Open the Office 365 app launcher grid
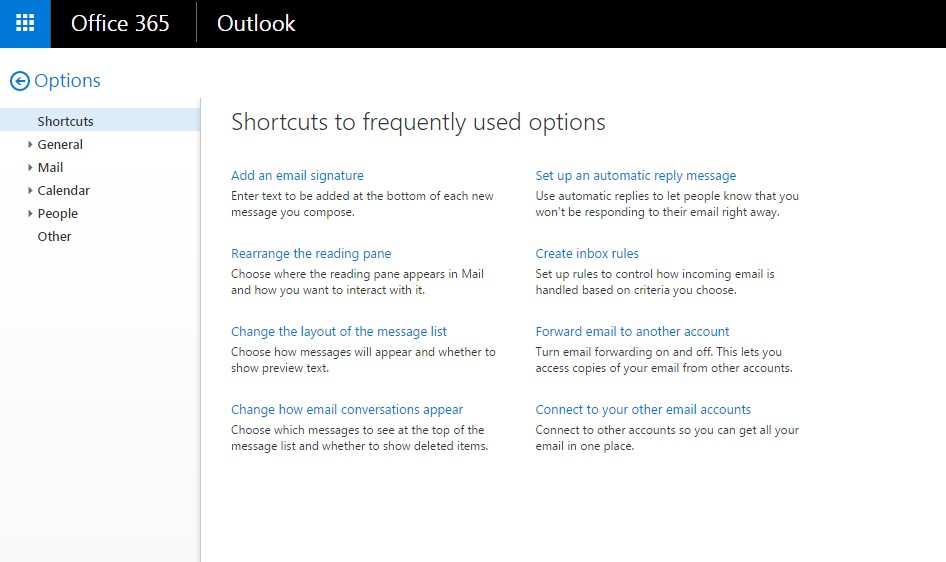This screenshot has width=946, height=562. tap(25, 24)
